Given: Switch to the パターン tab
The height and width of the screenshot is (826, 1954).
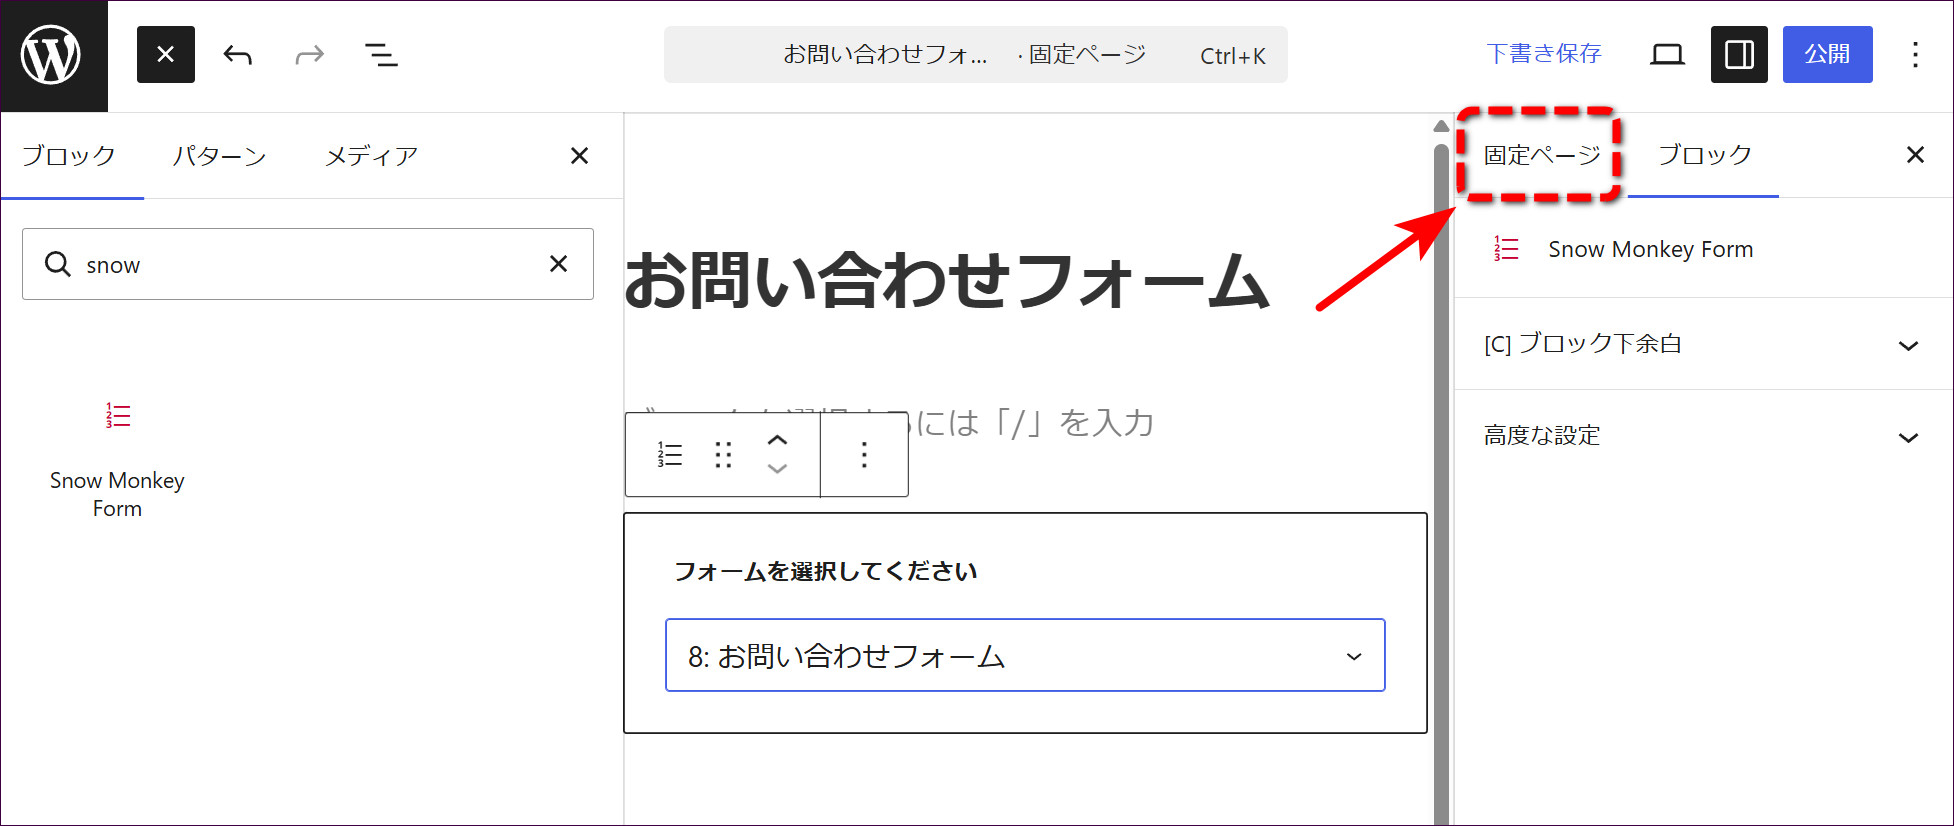Looking at the screenshot, I should (x=219, y=156).
